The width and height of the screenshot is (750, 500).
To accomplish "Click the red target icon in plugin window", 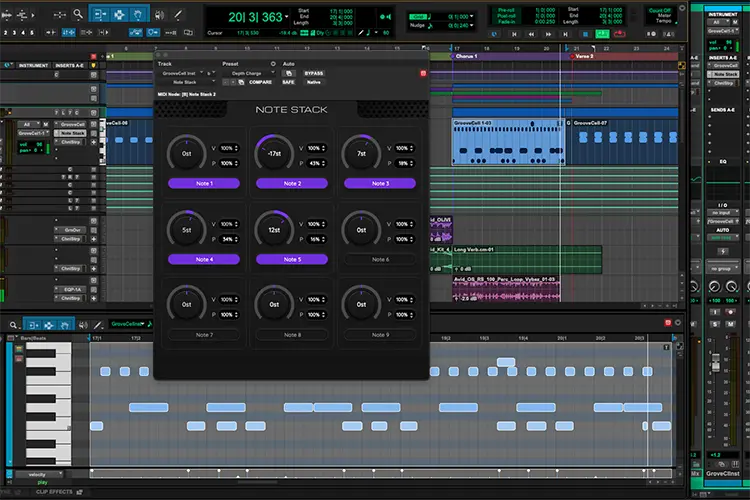I will click(423, 73).
